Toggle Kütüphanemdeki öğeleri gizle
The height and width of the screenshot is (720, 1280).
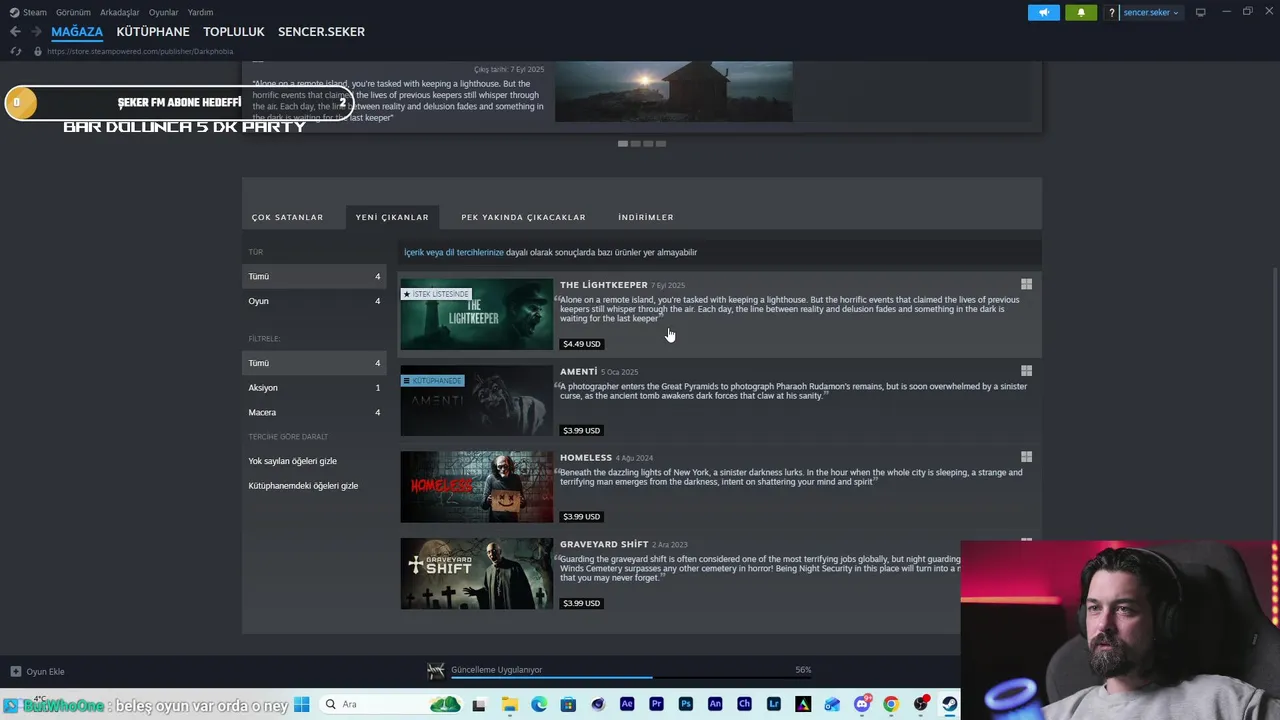coord(303,486)
